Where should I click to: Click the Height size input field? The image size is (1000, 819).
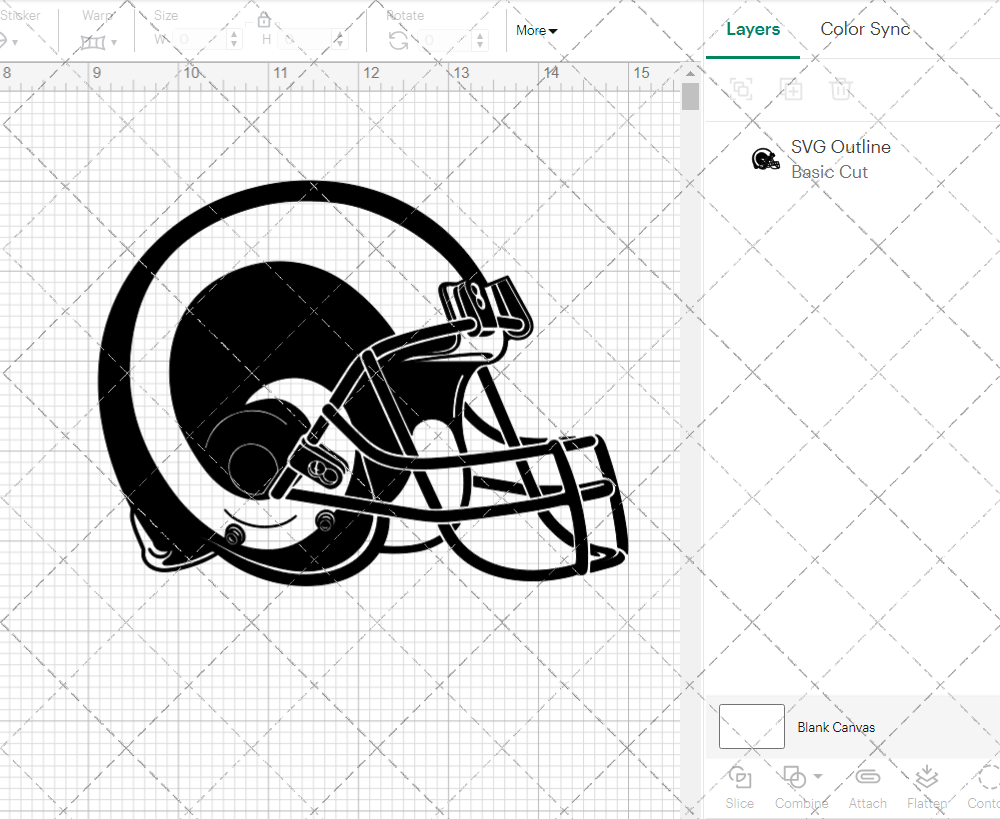tap(305, 40)
